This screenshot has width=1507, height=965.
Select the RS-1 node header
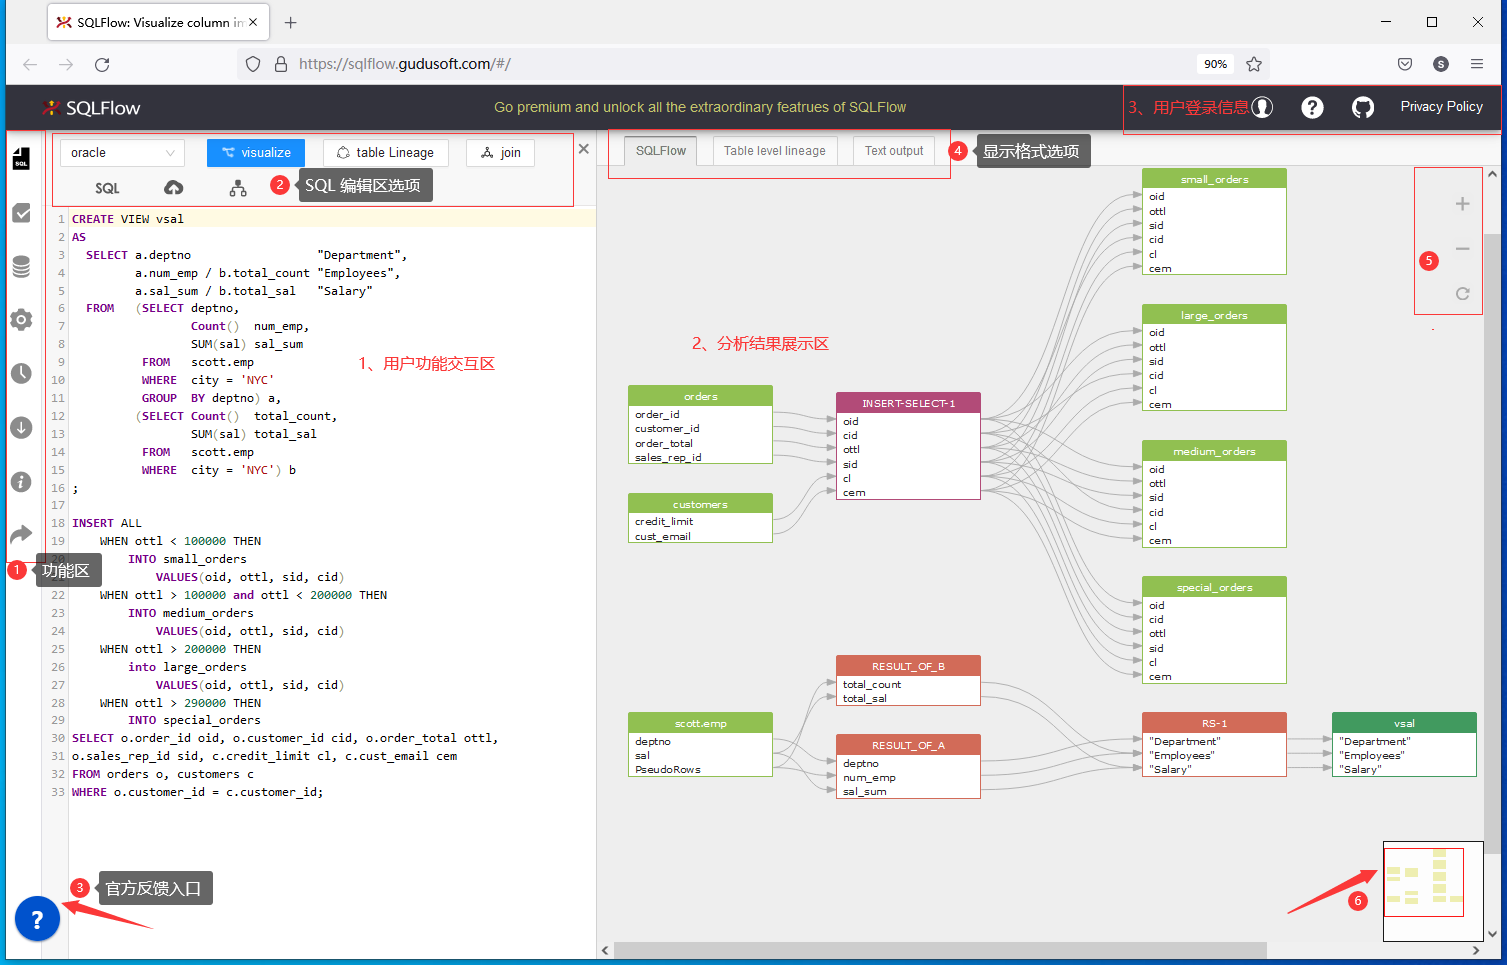coord(1214,723)
